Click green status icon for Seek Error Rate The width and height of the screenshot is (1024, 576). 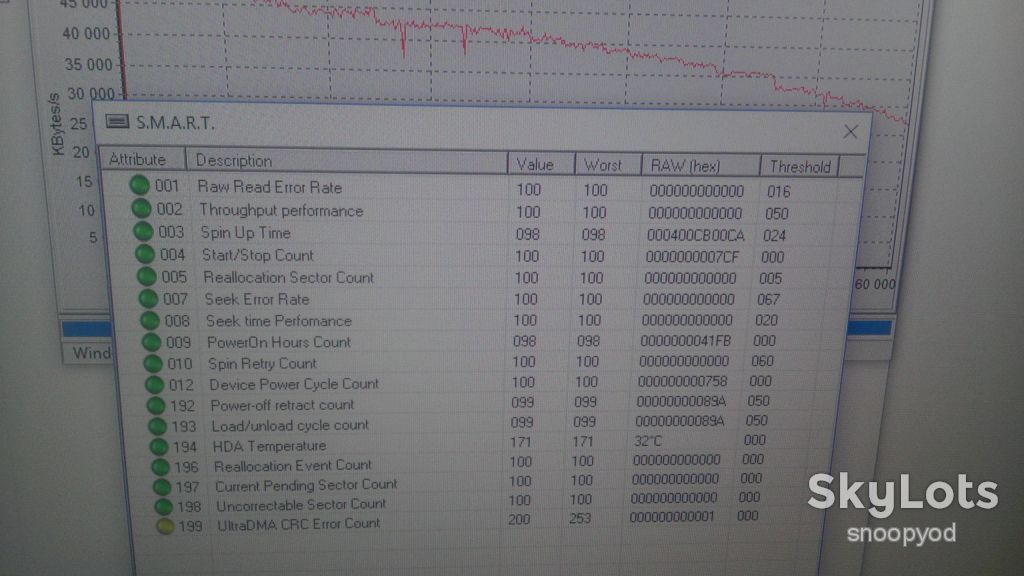coord(148,298)
